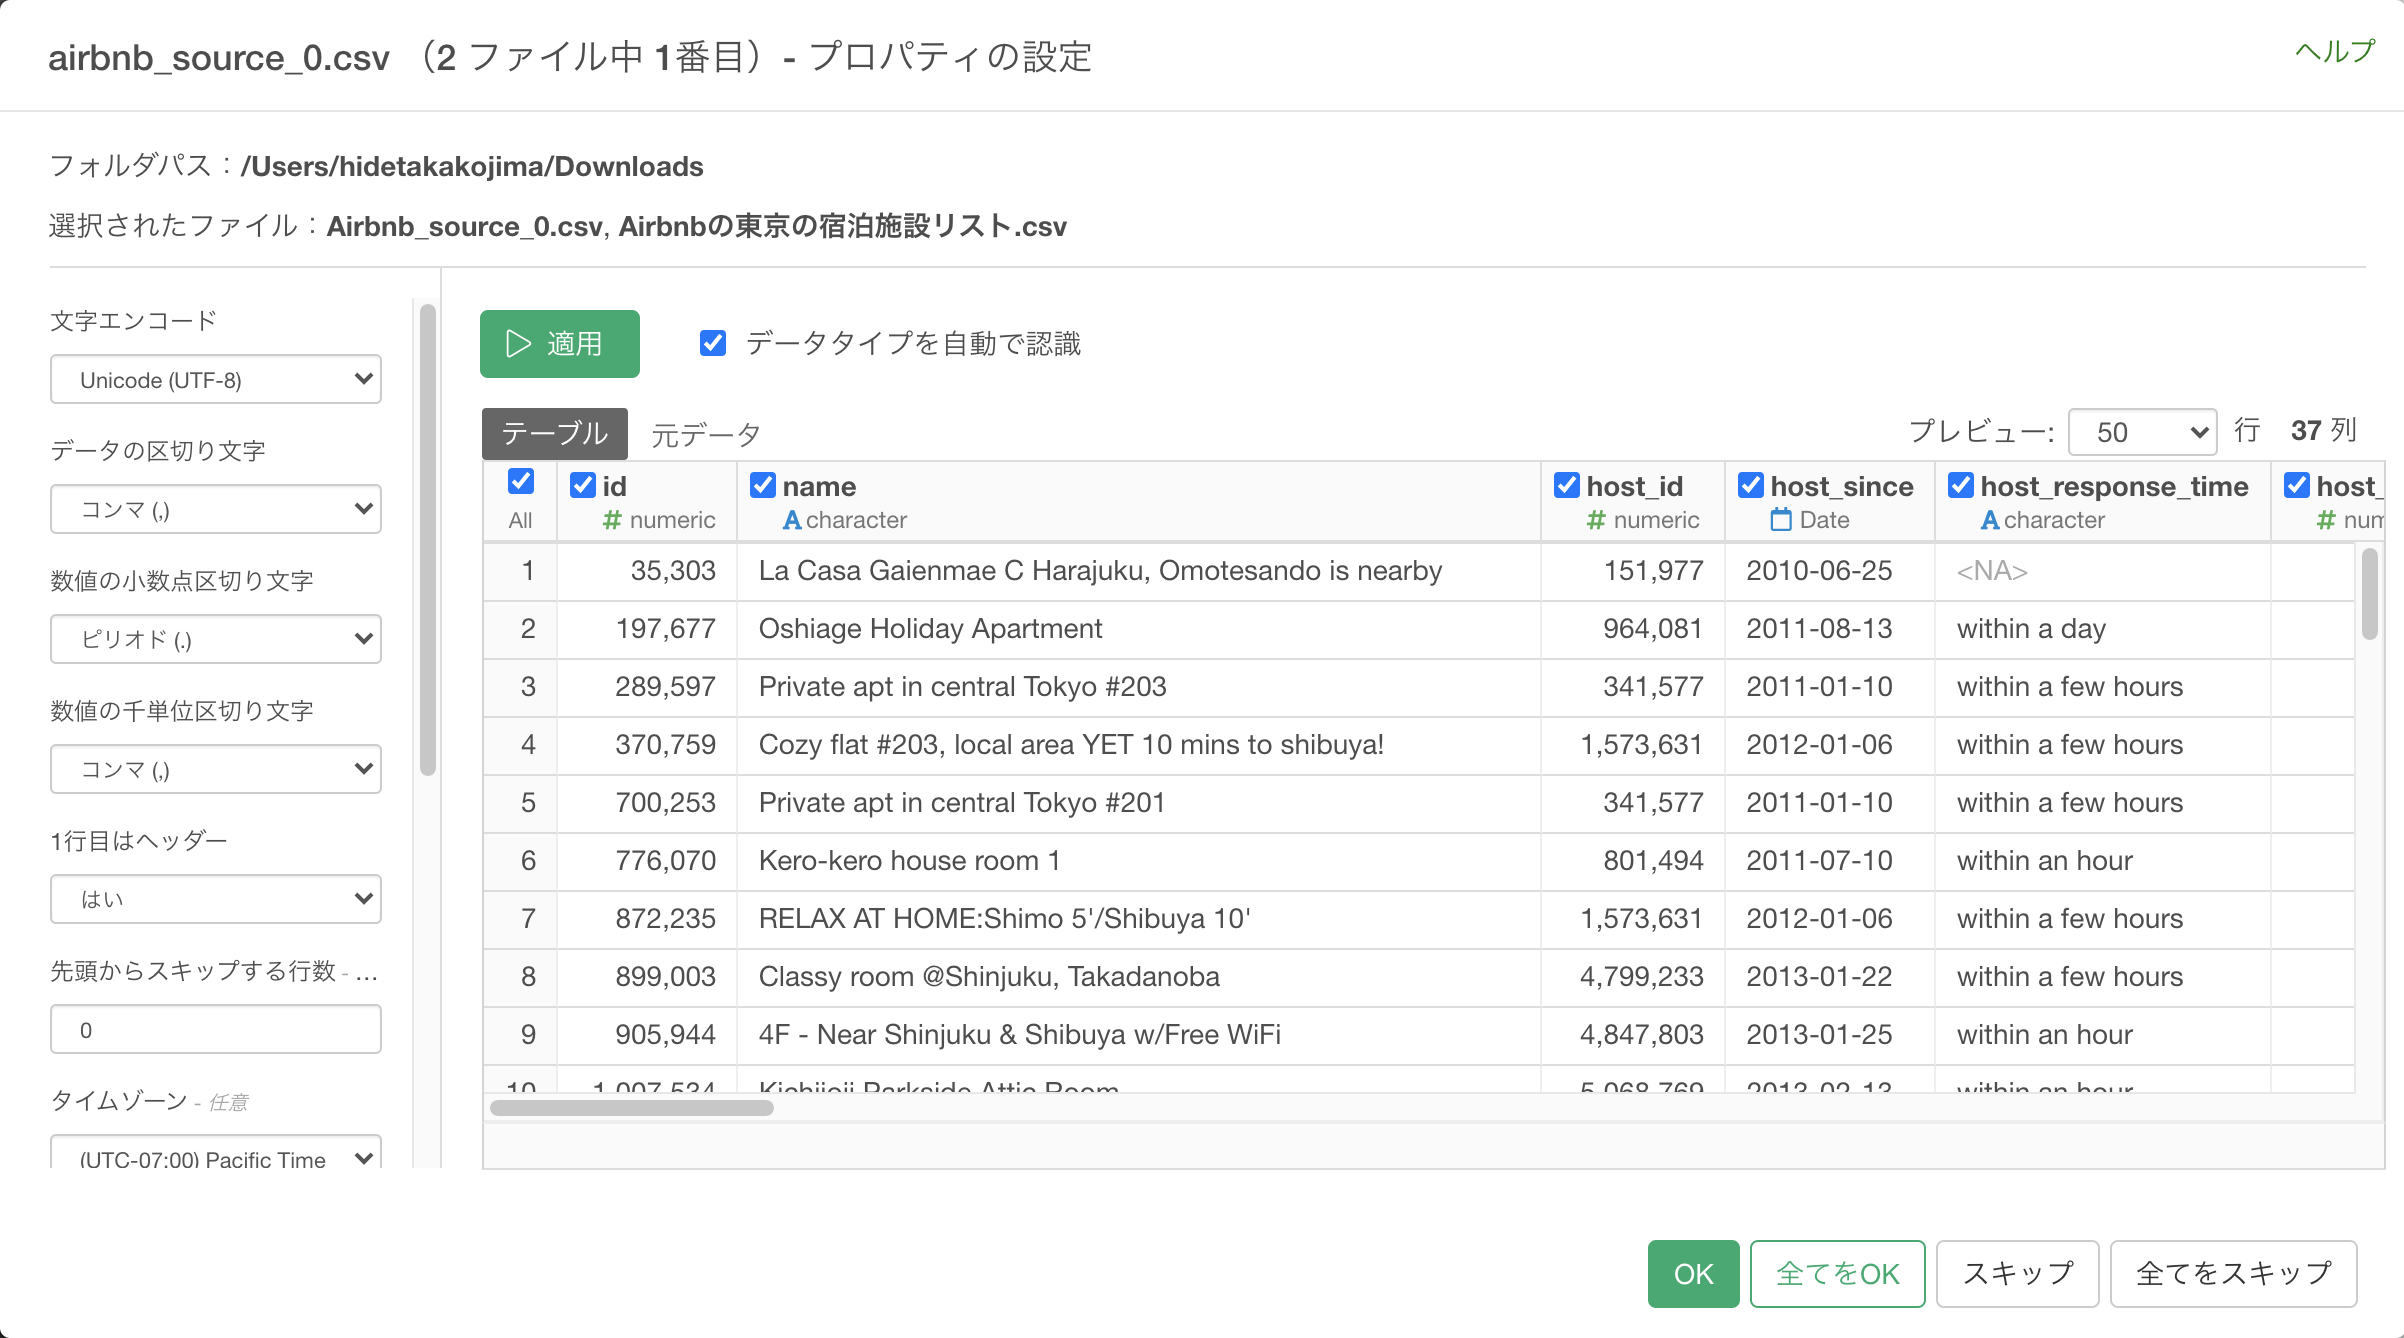The image size is (2404, 1338).
Task: Click the numeric type icon under host_id
Action: click(1596, 520)
